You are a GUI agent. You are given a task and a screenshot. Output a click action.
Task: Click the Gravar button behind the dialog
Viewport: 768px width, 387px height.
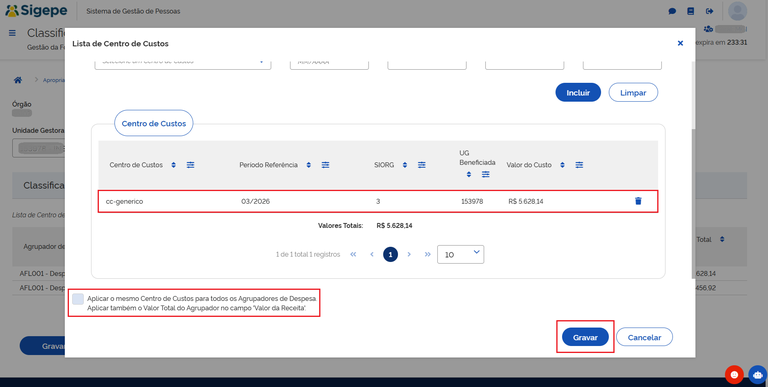pos(43,346)
